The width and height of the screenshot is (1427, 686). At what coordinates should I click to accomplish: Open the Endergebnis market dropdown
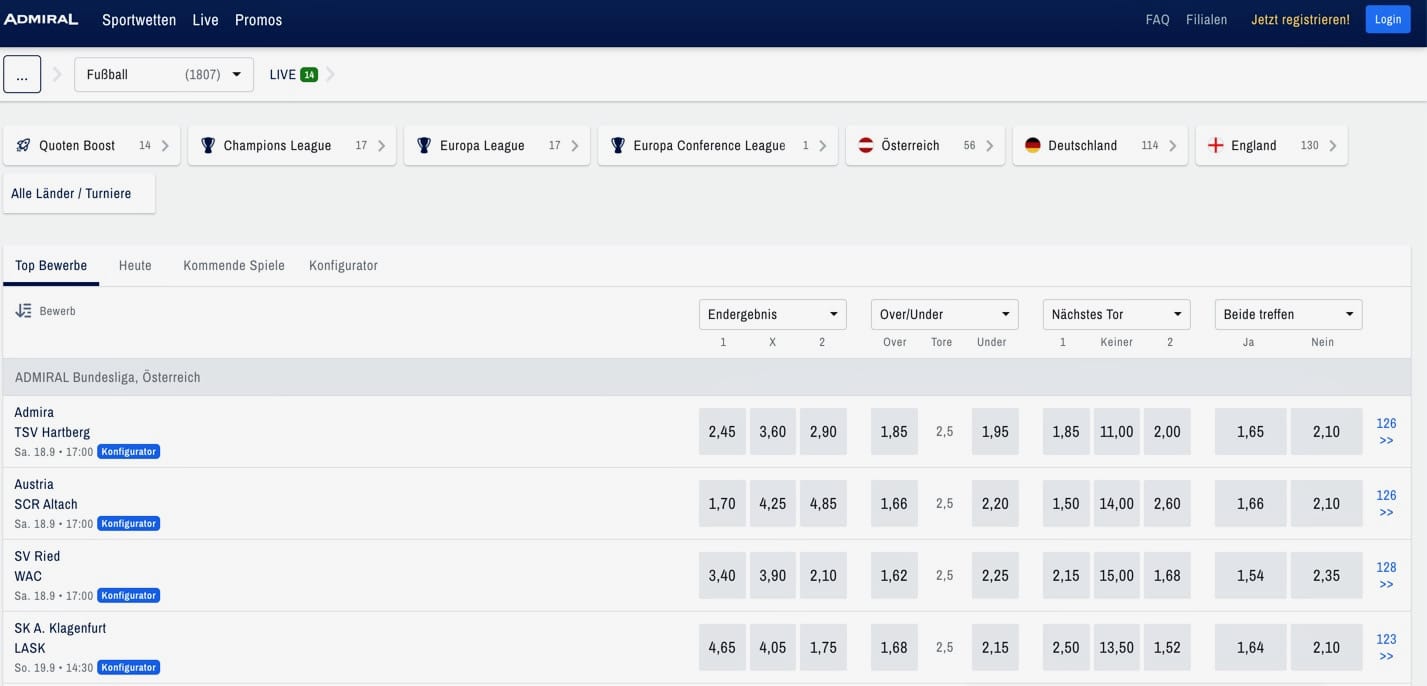pyautogui.click(x=773, y=314)
